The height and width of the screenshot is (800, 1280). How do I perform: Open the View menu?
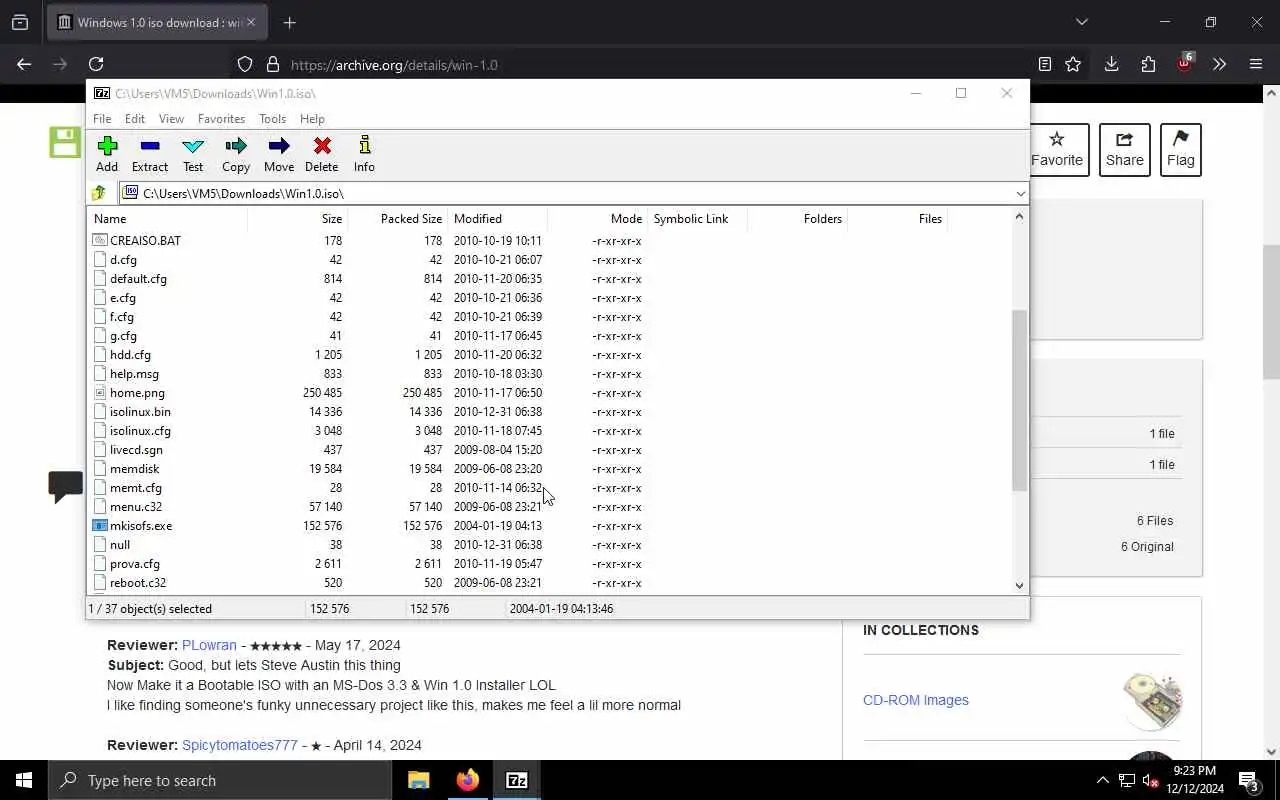[171, 118]
